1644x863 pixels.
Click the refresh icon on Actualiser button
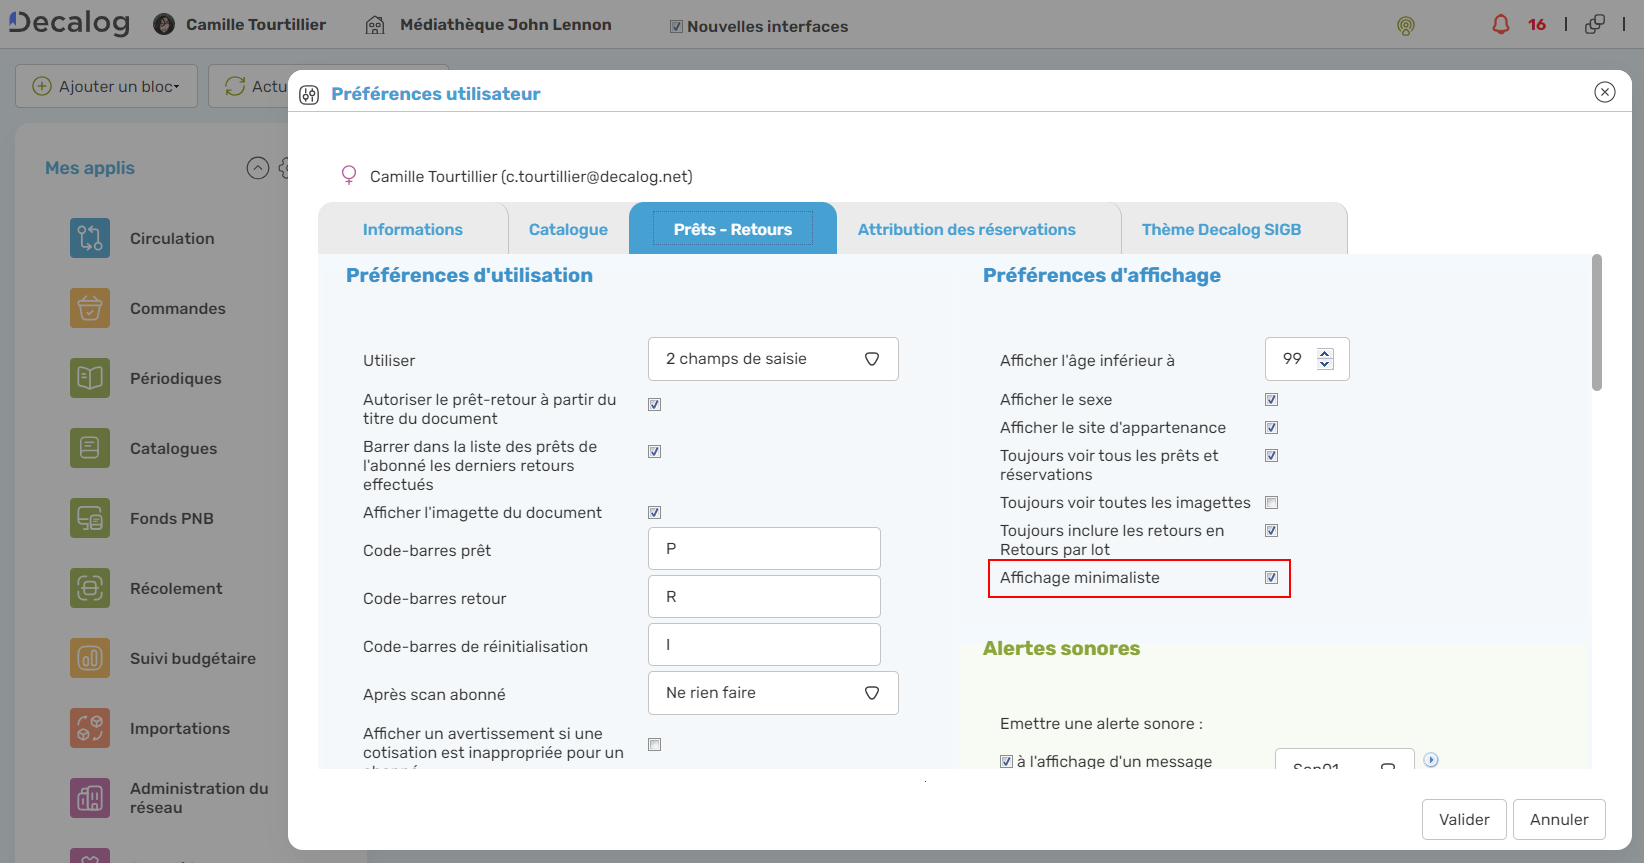[x=235, y=86]
